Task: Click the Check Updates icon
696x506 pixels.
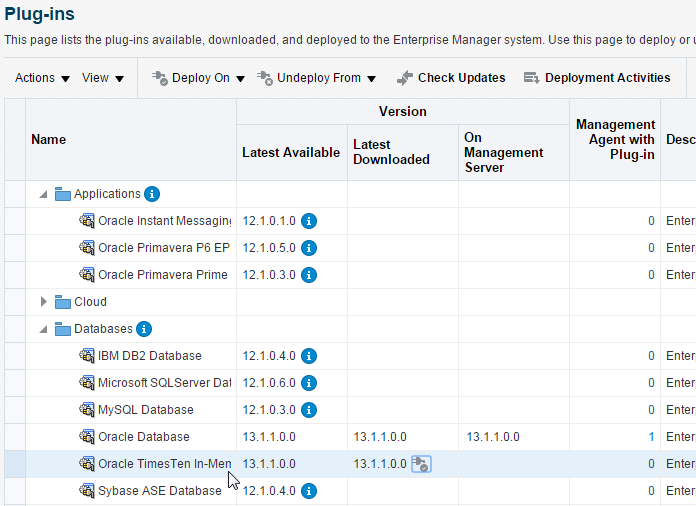Action: 405,78
